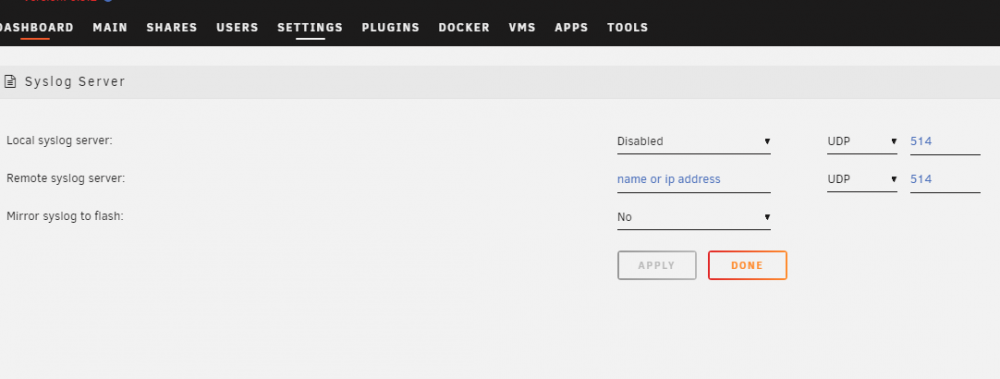Open the Plugins tab
The height and width of the screenshot is (379, 1000).
pyautogui.click(x=390, y=27)
